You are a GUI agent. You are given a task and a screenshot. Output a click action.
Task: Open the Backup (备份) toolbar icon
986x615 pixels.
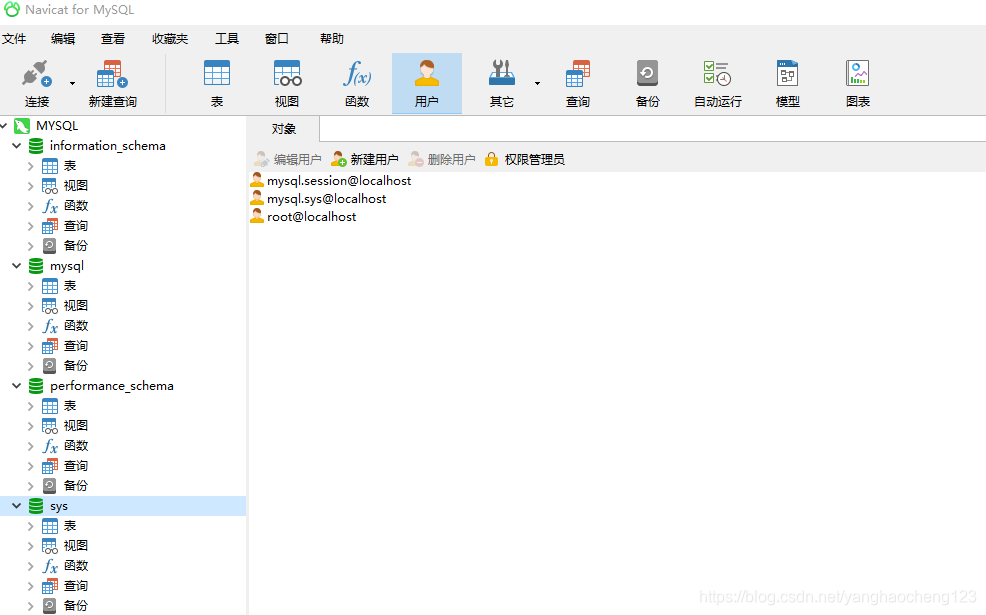[647, 73]
